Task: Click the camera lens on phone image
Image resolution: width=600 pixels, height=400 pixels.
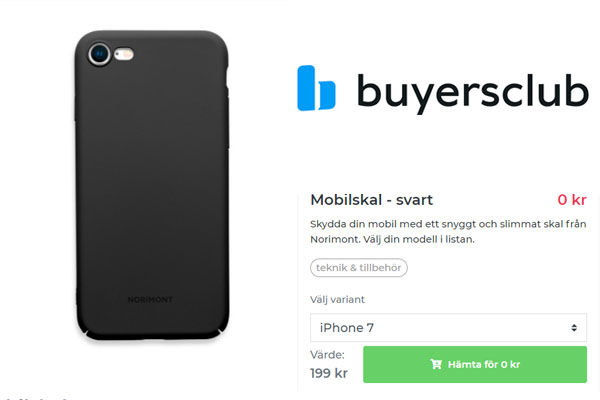Action: [99, 54]
